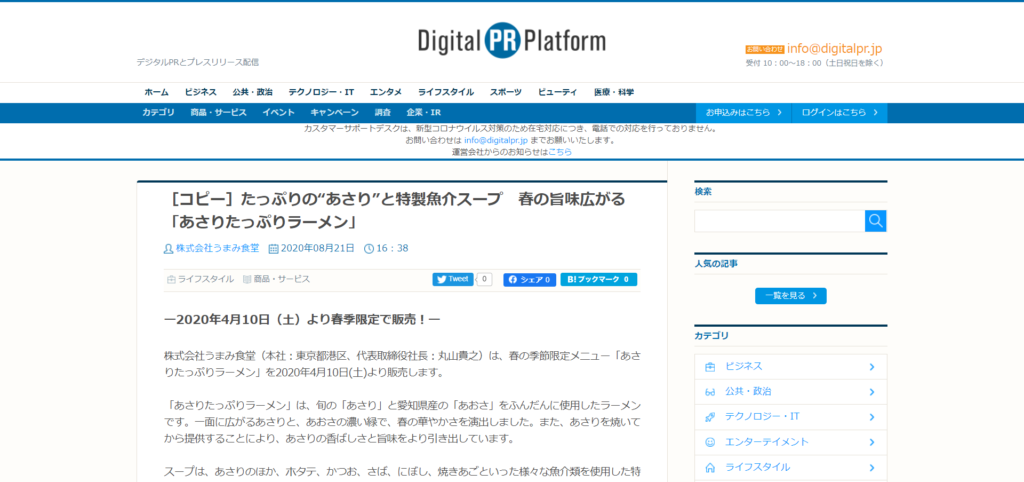
Task: Click the magnifier search button
Action: (876, 221)
